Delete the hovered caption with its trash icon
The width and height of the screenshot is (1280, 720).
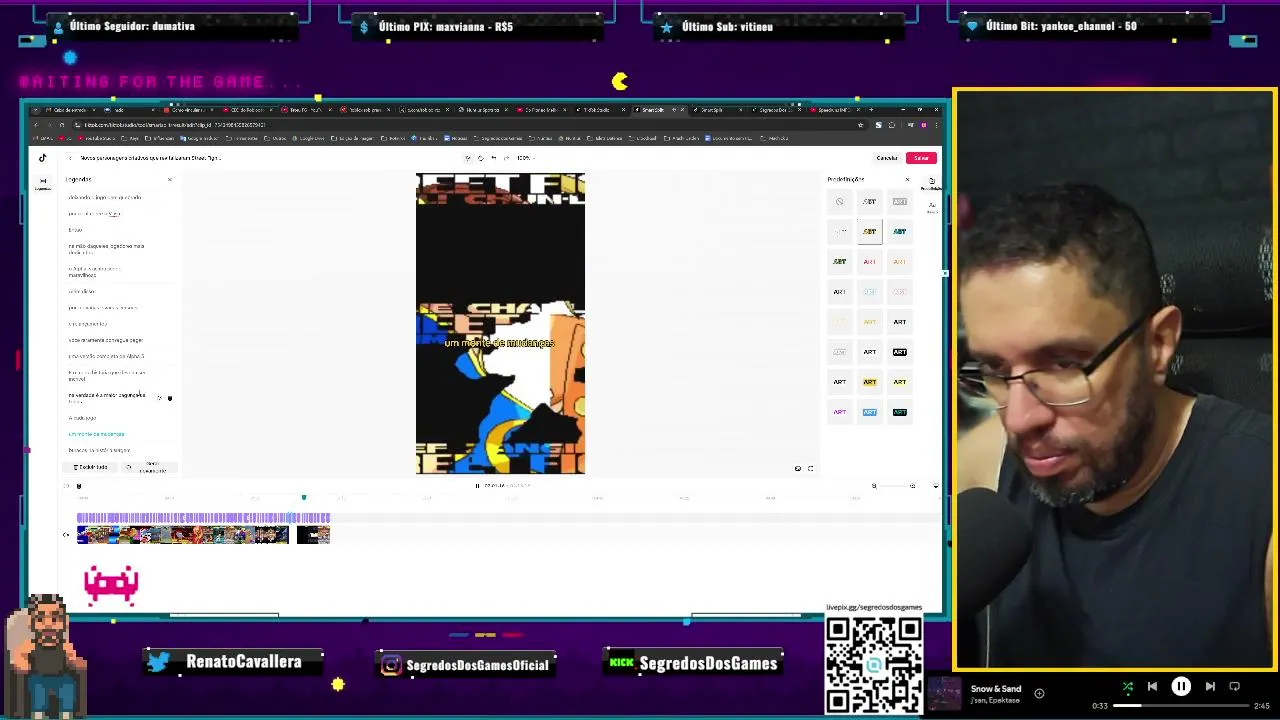170,398
